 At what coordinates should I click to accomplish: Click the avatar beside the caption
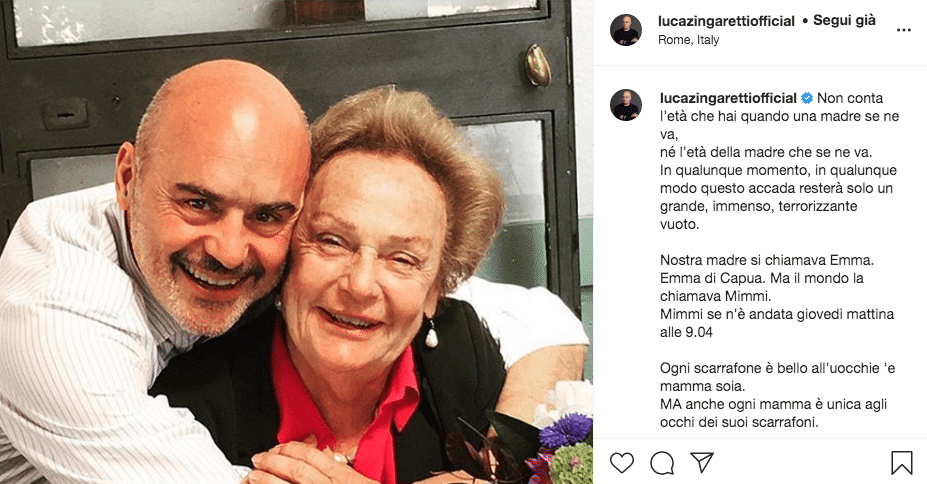tap(626, 105)
